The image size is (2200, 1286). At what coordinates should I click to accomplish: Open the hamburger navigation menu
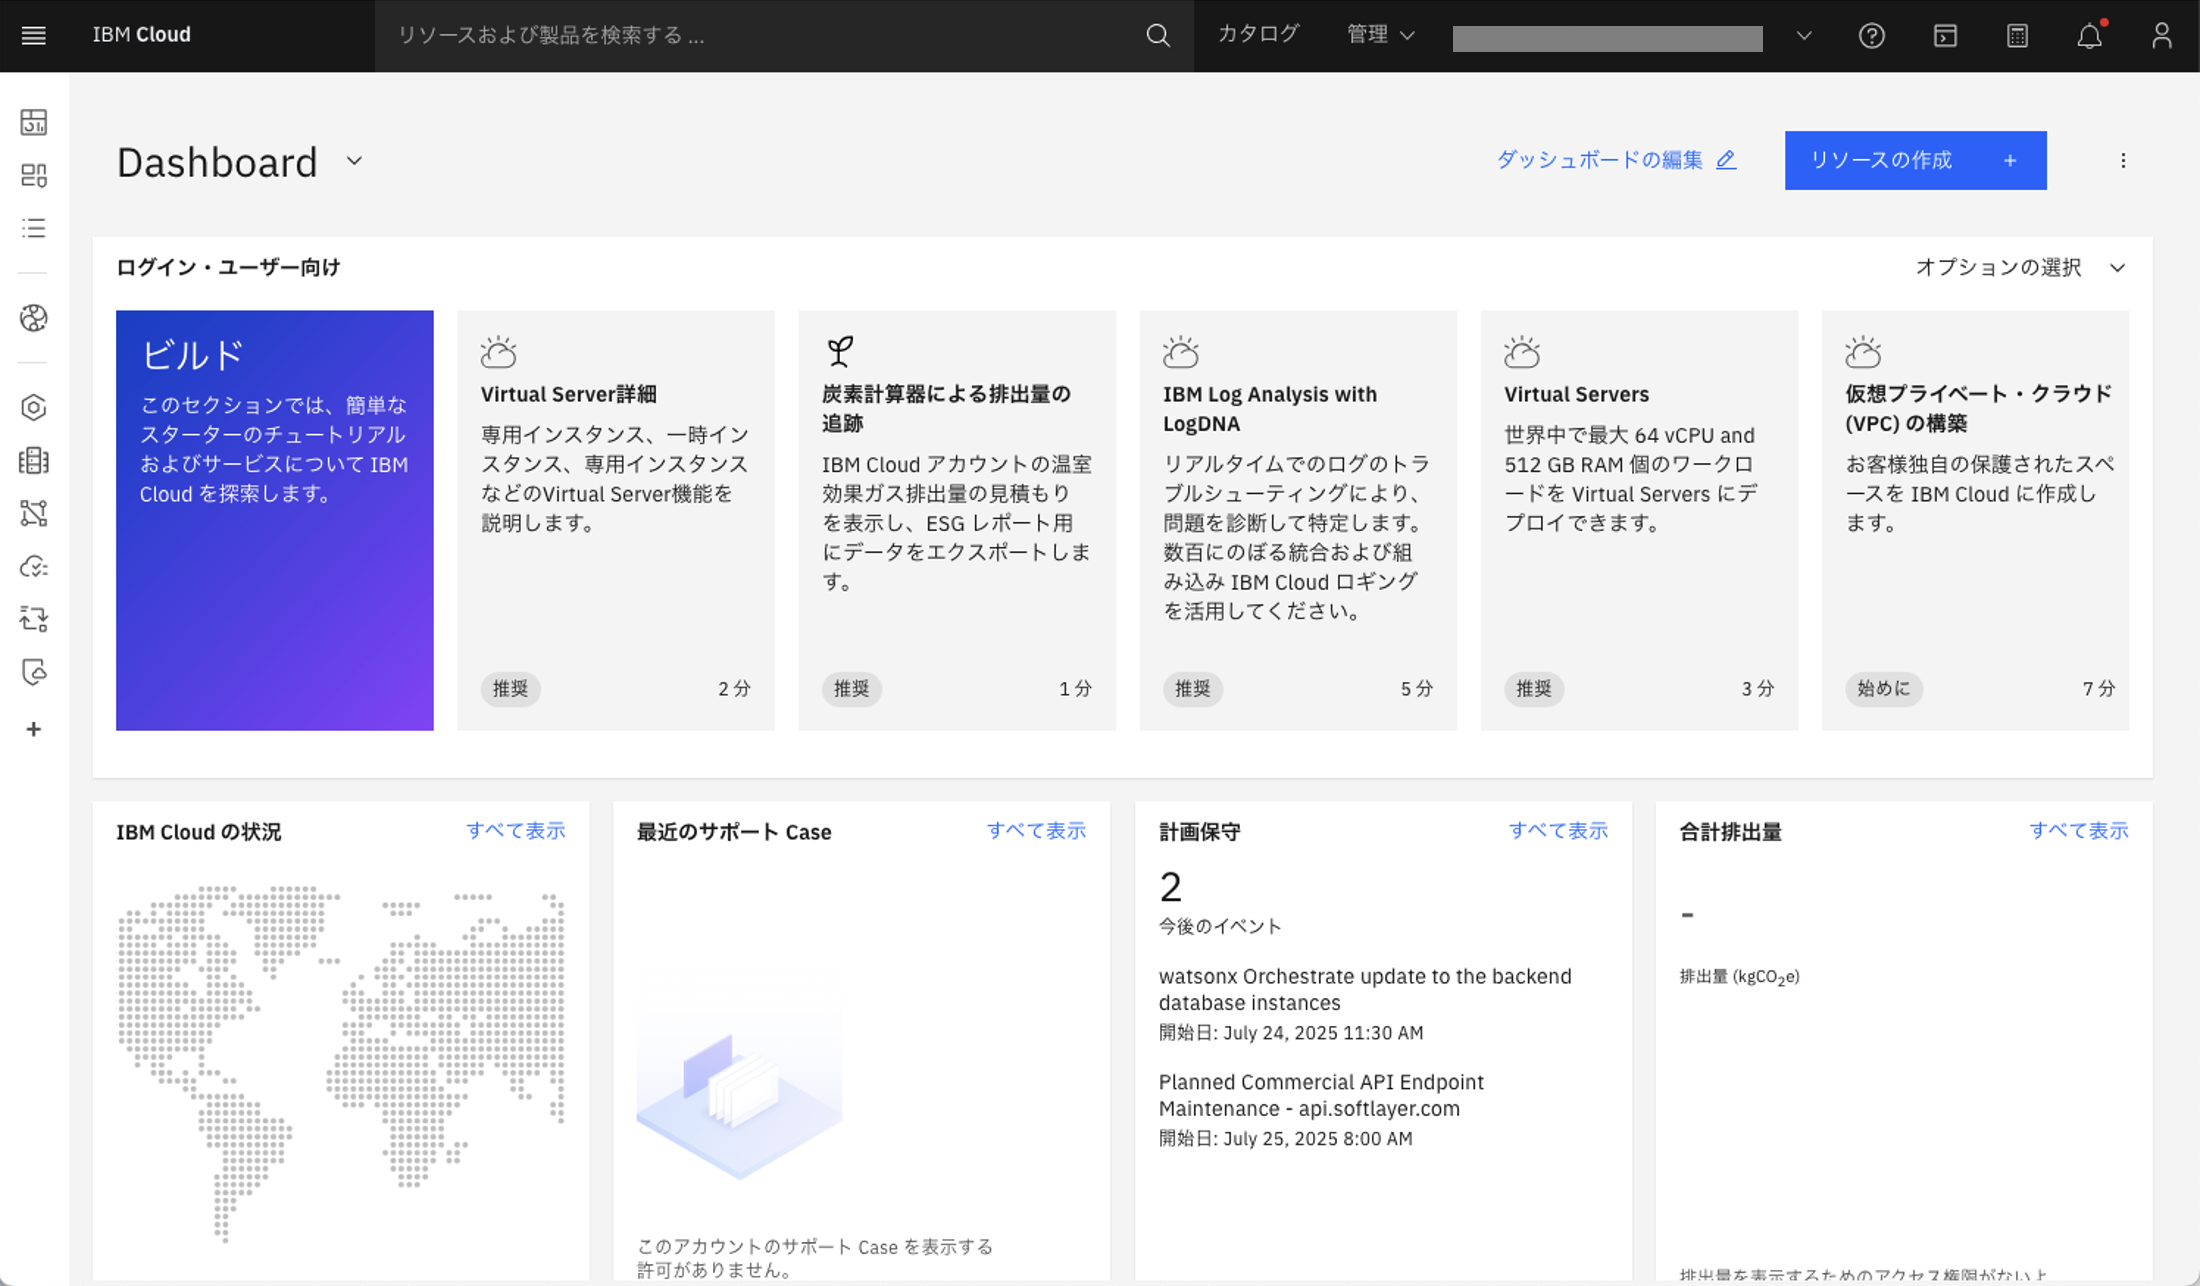(33, 35)
